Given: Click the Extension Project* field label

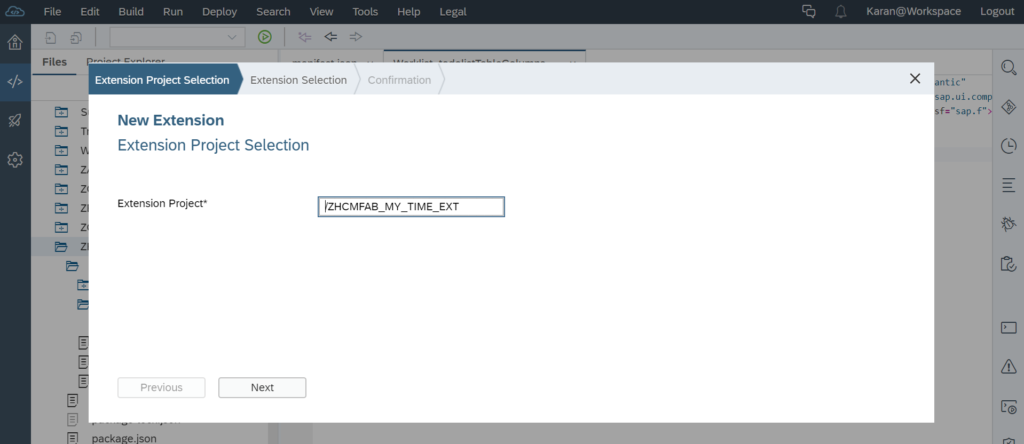Looking at the screenshot, I should click(162, 203).
